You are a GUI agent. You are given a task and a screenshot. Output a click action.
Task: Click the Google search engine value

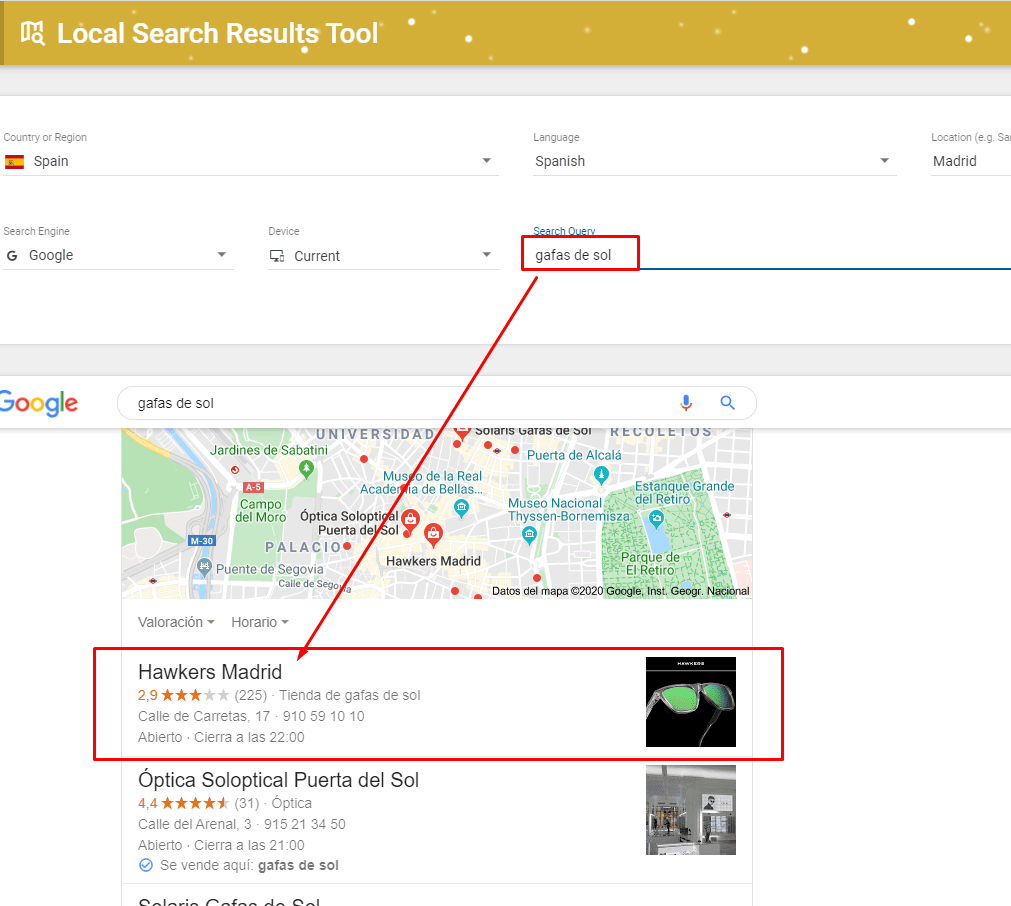tap(51, 255)
